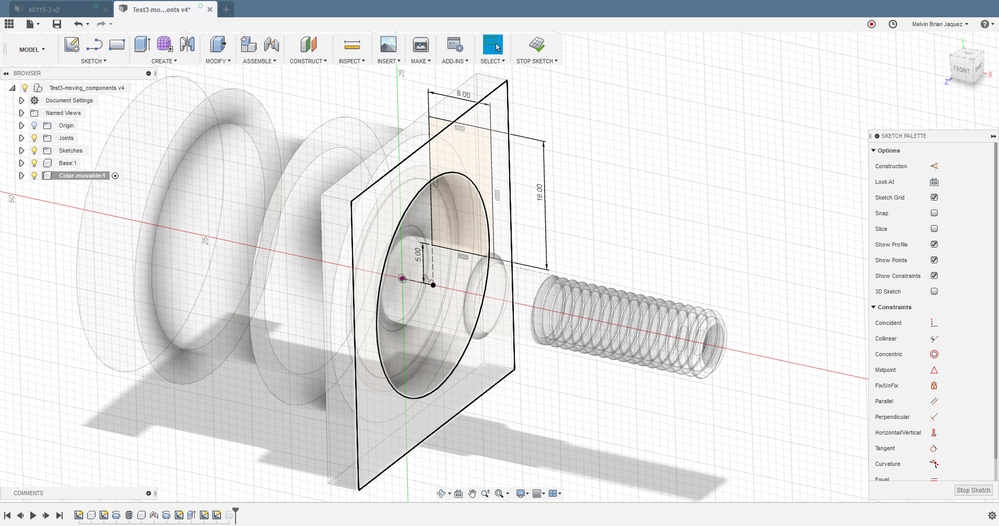
Task: Select the Line sketch tool
Action: (94, 45)
